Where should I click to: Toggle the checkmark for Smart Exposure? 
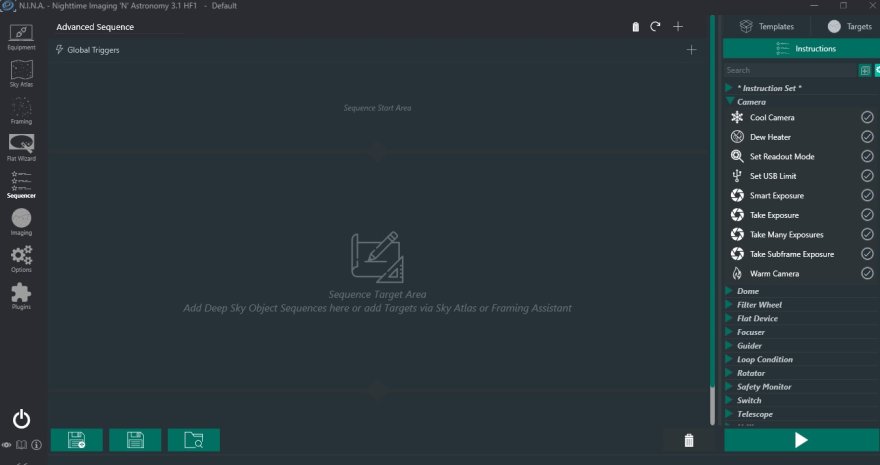(867, 195)
